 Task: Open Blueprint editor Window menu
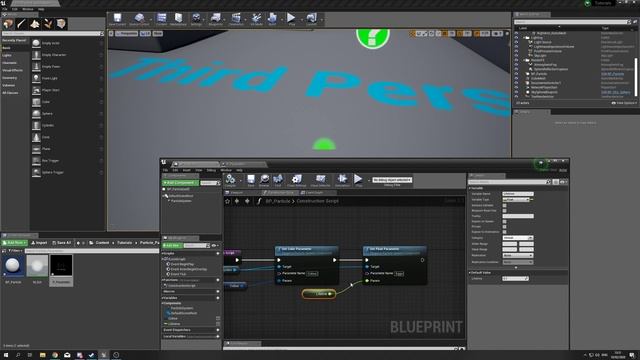[226, 170]
